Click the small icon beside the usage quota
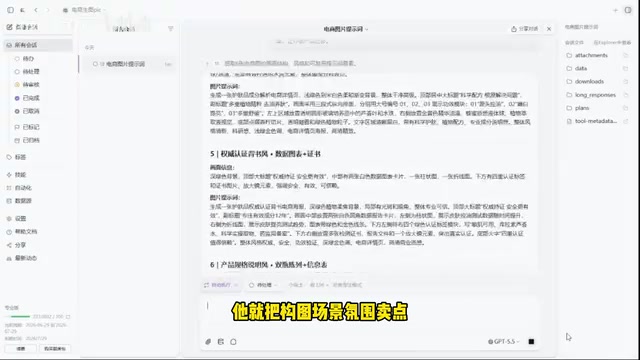Screen dimensions: 640x360 (68, 317)
